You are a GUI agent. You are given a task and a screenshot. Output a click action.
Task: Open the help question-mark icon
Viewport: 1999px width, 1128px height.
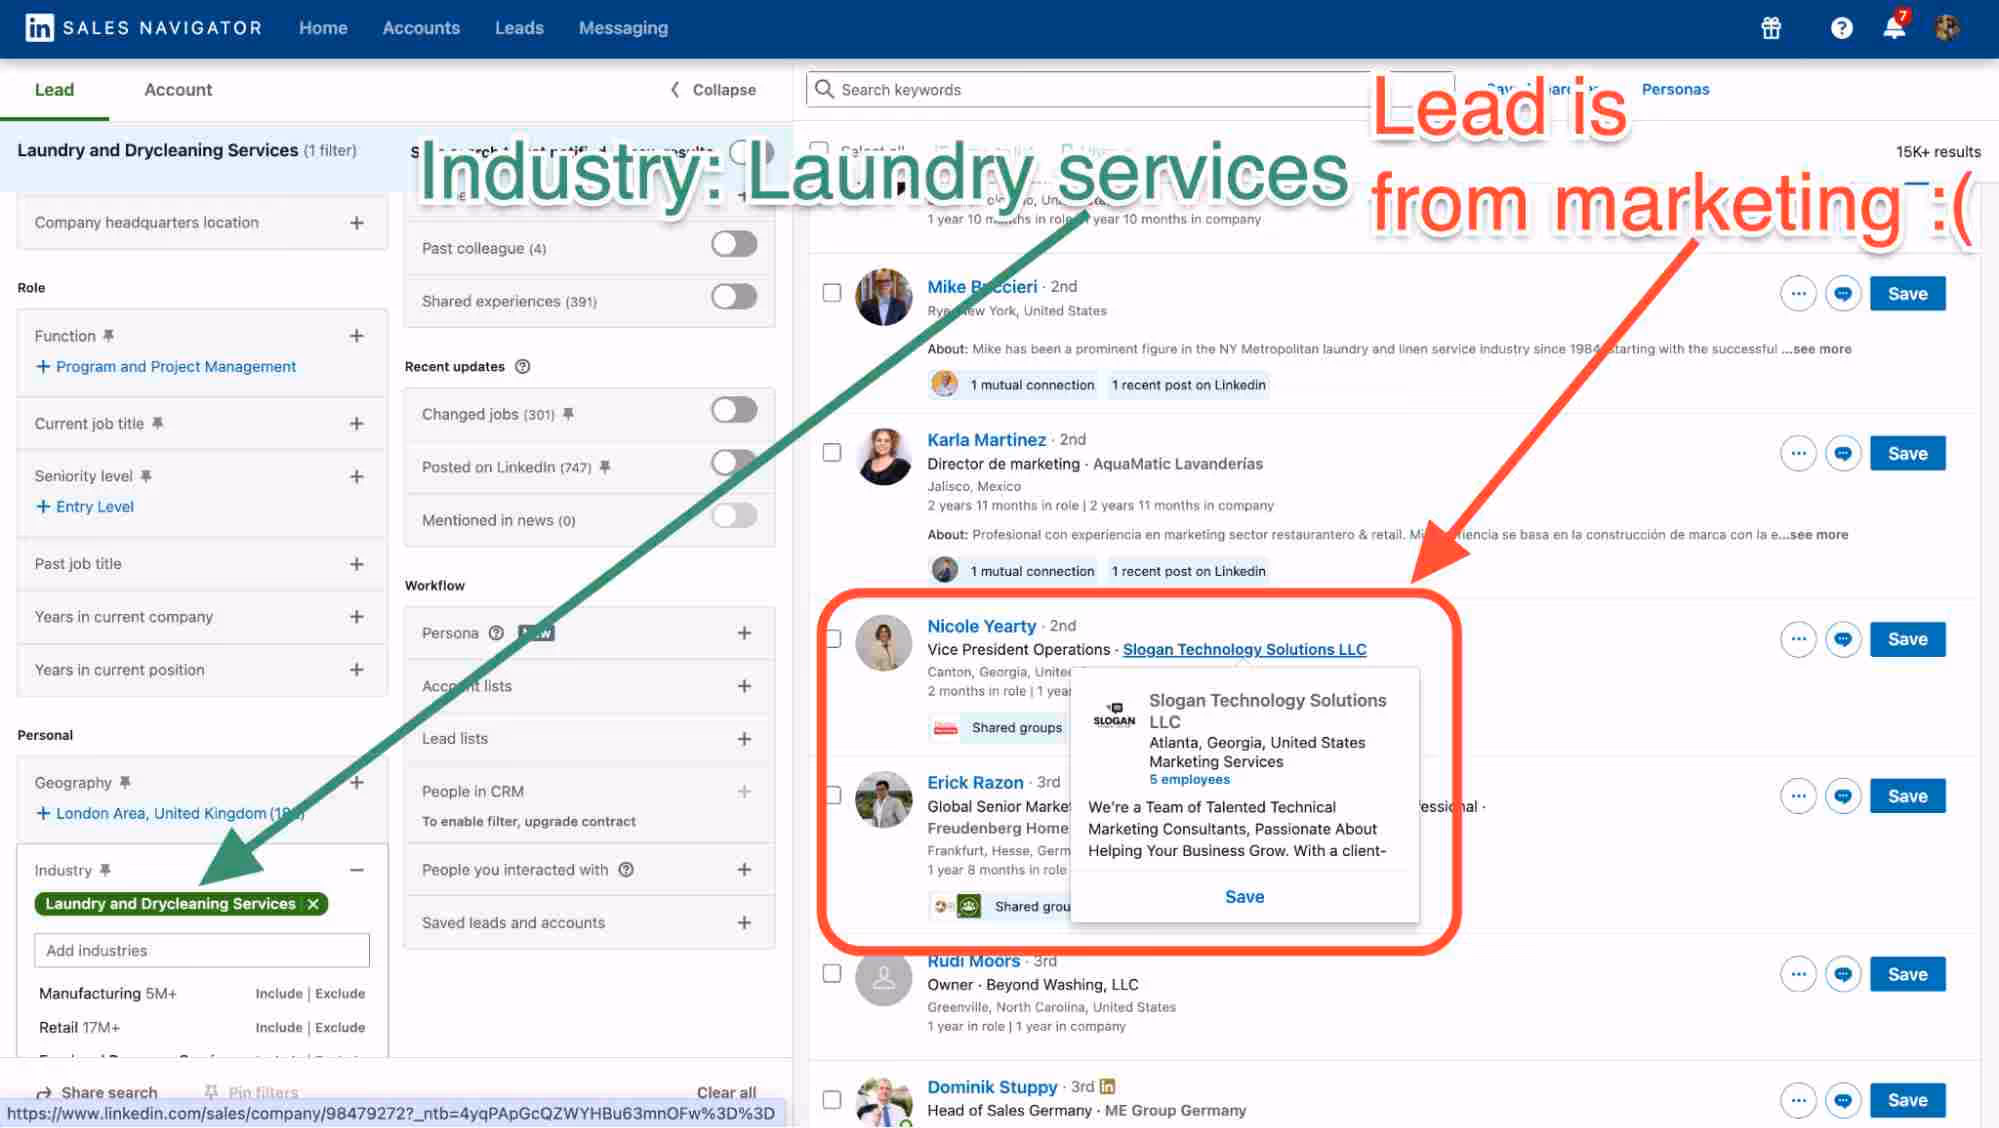1841,28
